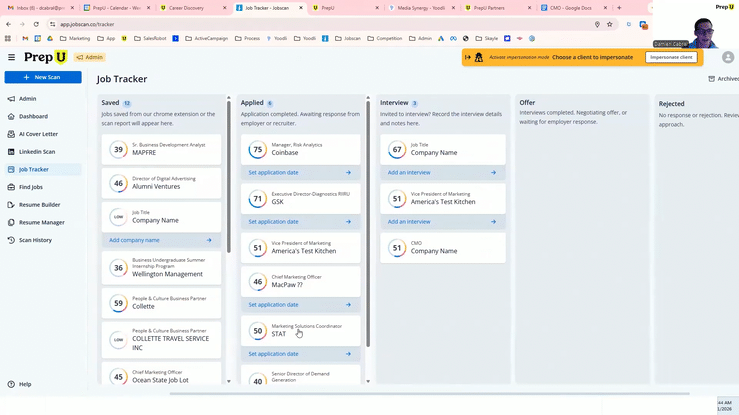Viewport: 739px width, 415px height.
Task: Open the GSK job card
Action: point(301,198)
